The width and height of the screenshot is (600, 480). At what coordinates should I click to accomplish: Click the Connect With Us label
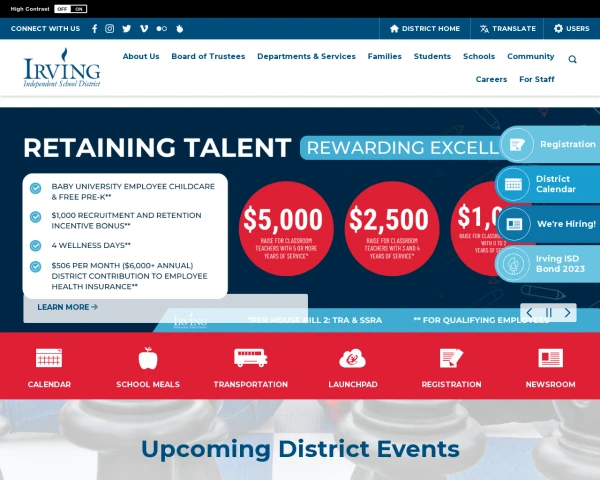(45, 29)
